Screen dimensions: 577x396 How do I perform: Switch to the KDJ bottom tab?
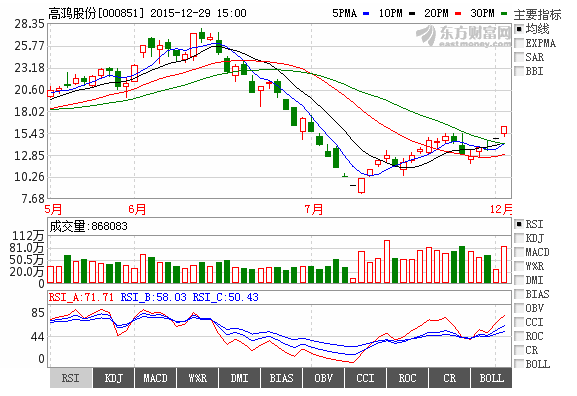[x=113, y=378]
